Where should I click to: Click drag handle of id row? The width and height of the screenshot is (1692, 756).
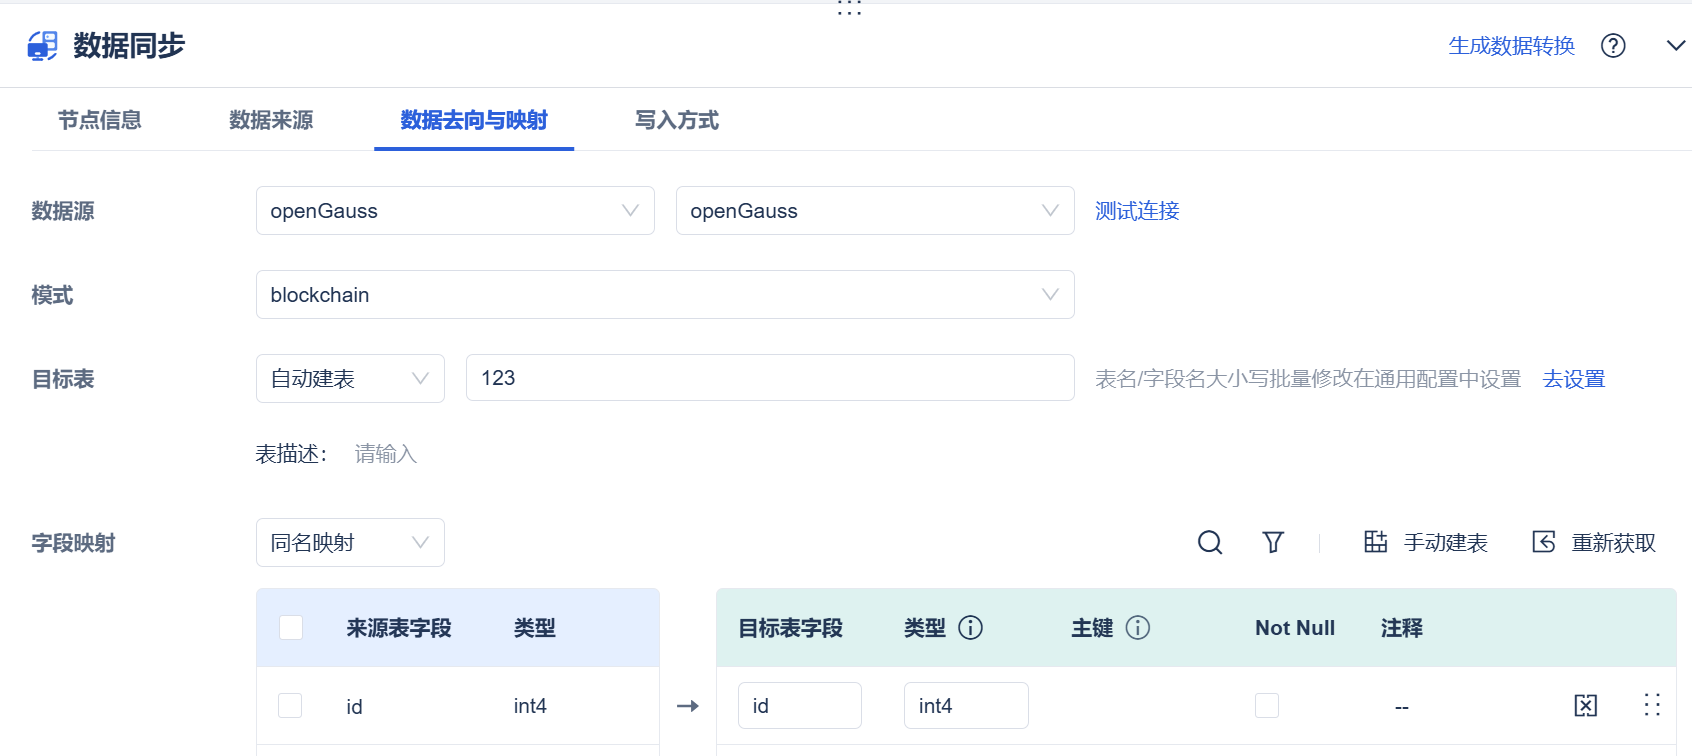(1652, 706)
